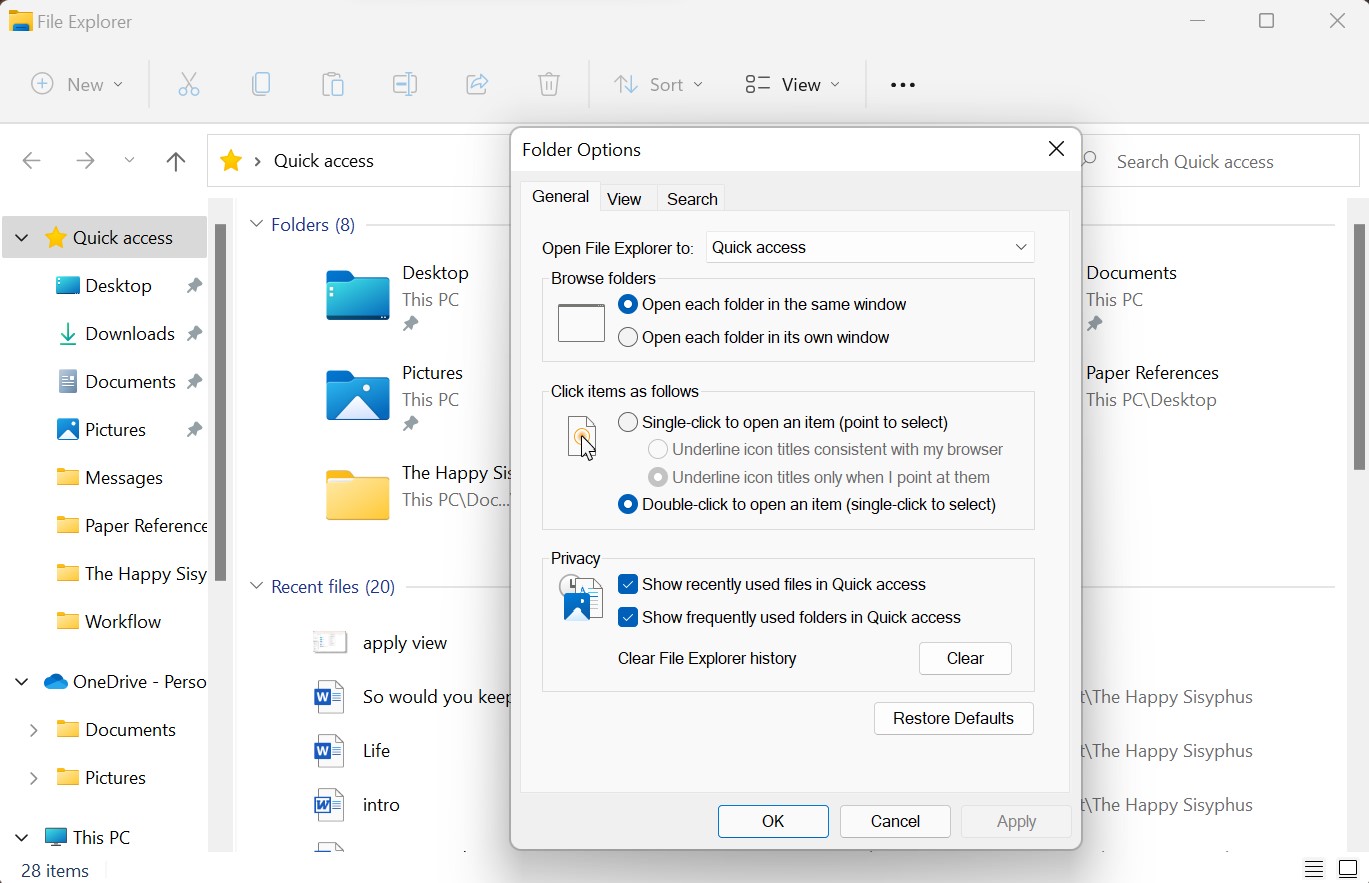The width and height of the screenshot is (1369, 883).
Task: Select Single-click to open an item option
Action: pyautogui.click(x=628, y=423)
